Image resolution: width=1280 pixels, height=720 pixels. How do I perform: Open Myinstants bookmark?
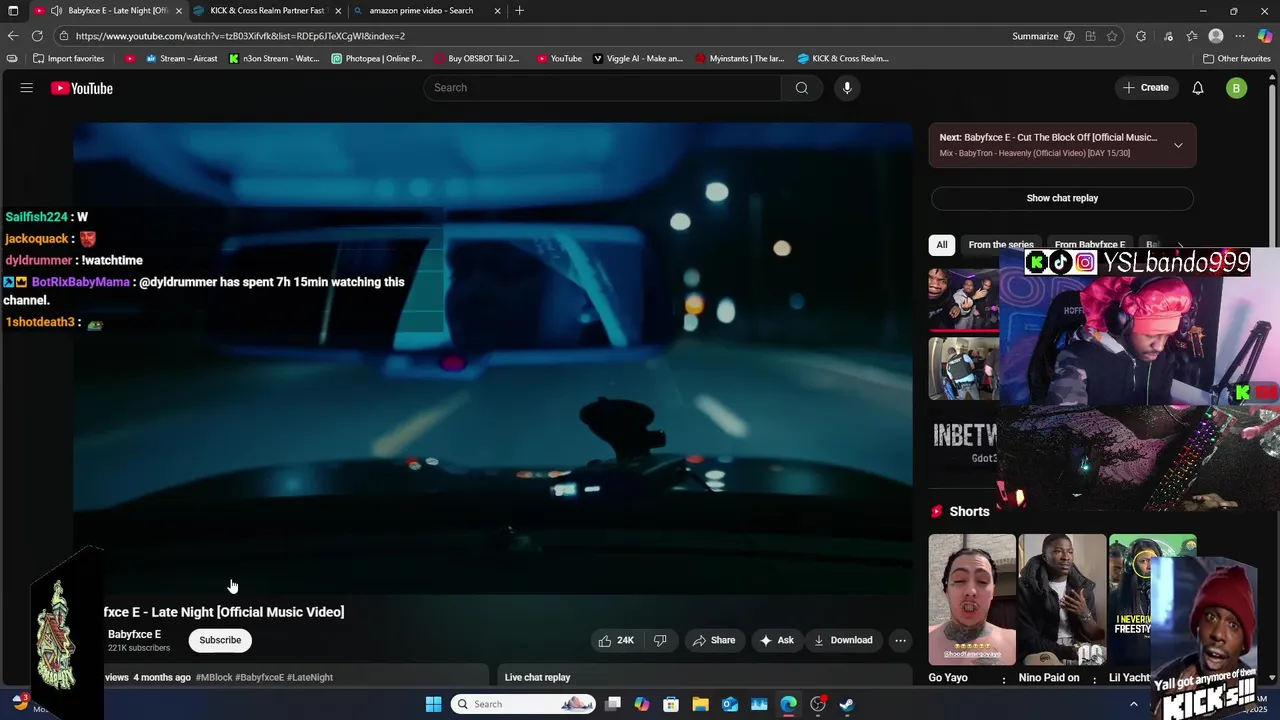(x=740, y=58)
